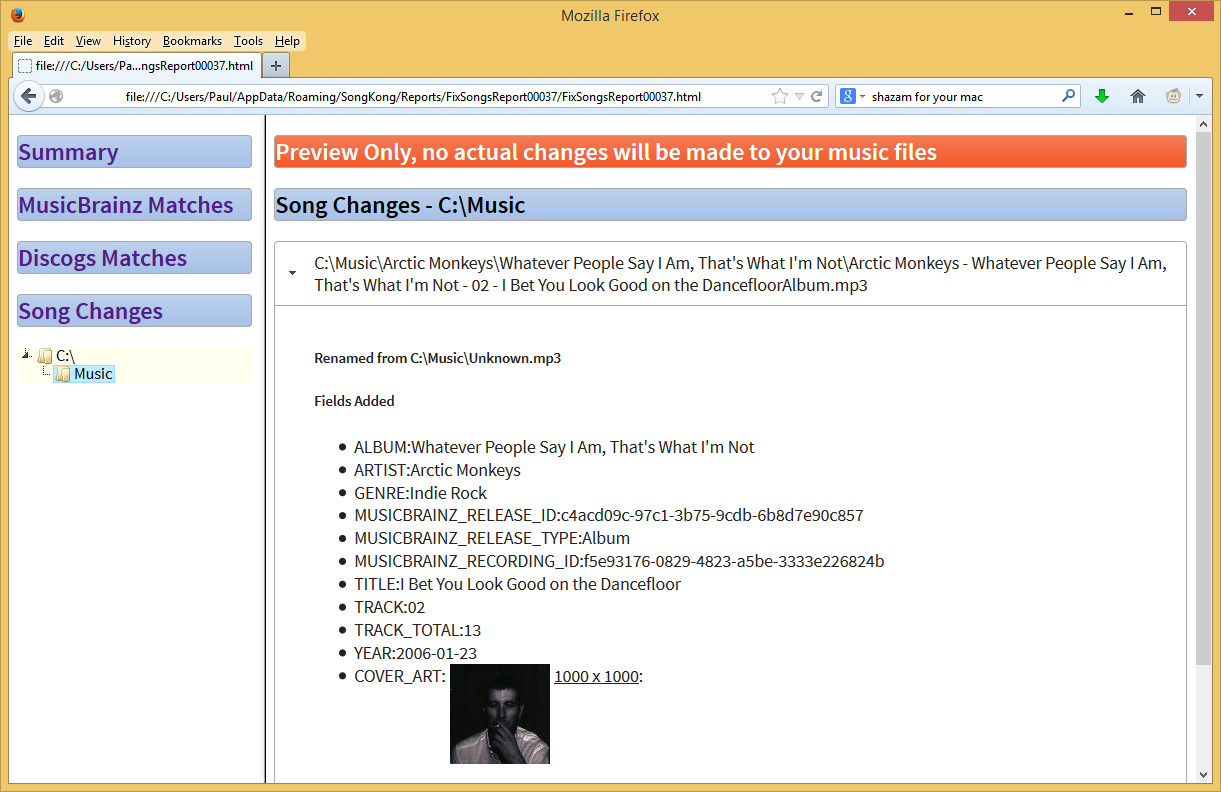Click ARTIST:Arctic Monkeys line

(x=437, y=470)
